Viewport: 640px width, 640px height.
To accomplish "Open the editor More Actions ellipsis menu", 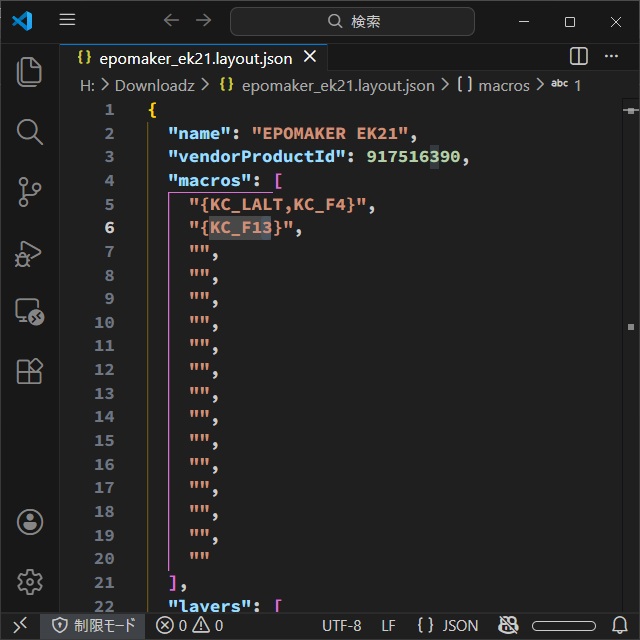I will [612, 57].
